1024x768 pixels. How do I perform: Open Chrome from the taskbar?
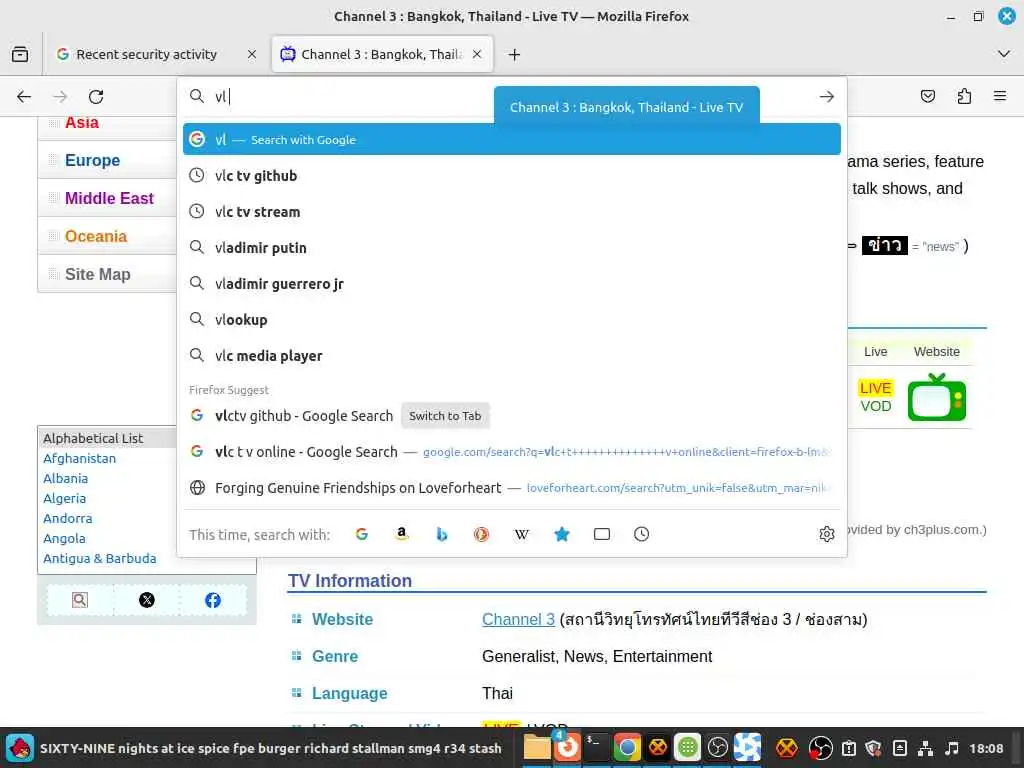[x=627, y=748]
